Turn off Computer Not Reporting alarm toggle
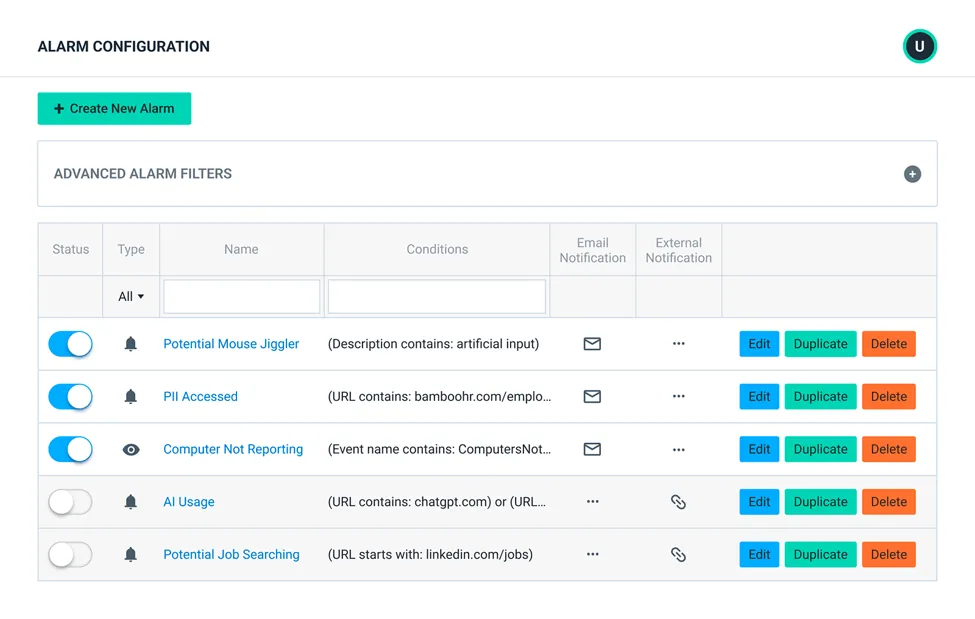The image size is (975, 619). pyautogui.click(x=70, y=449)
